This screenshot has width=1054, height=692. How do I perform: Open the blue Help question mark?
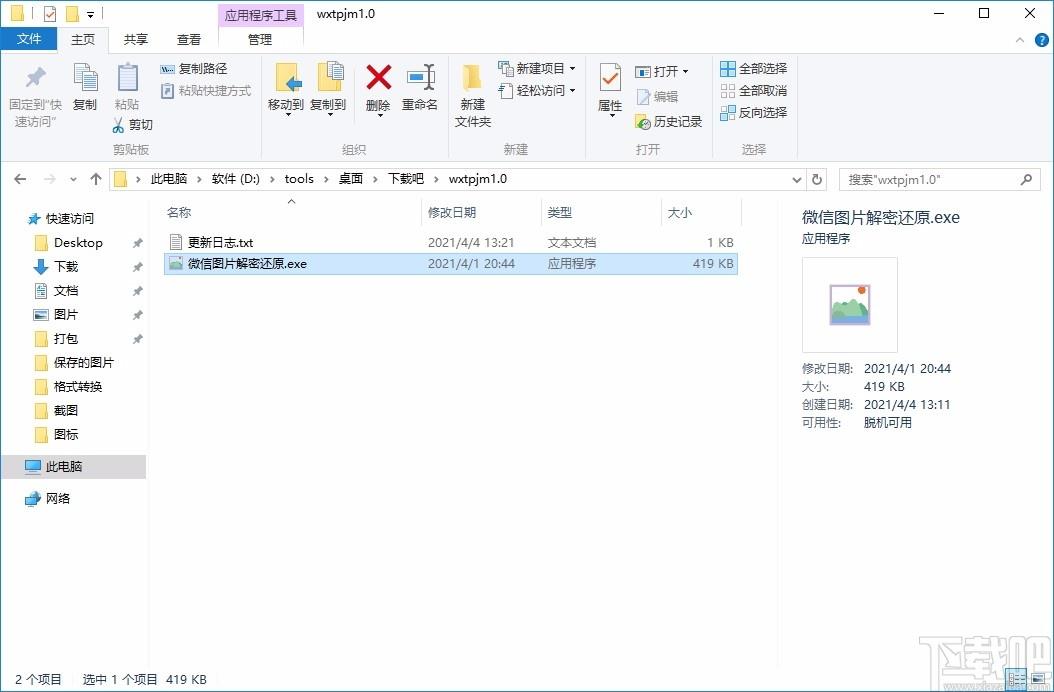point(1041,40)
